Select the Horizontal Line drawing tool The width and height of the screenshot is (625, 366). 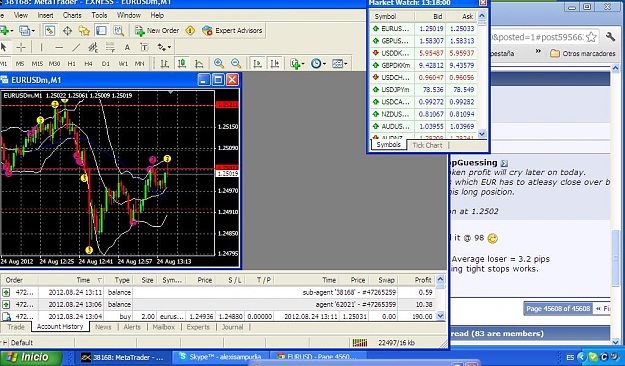click(59, 47)
